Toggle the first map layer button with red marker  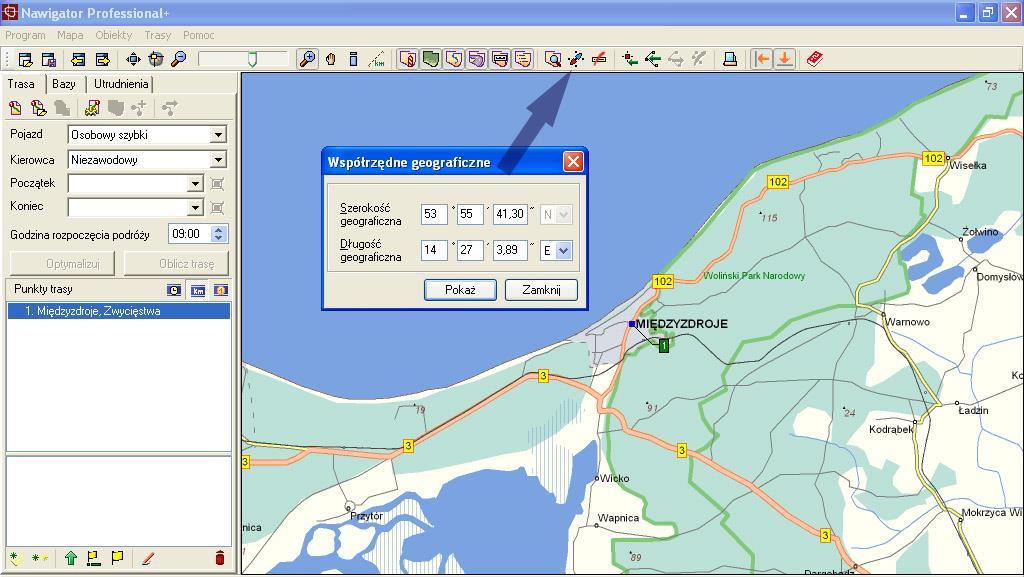point(408,59)
